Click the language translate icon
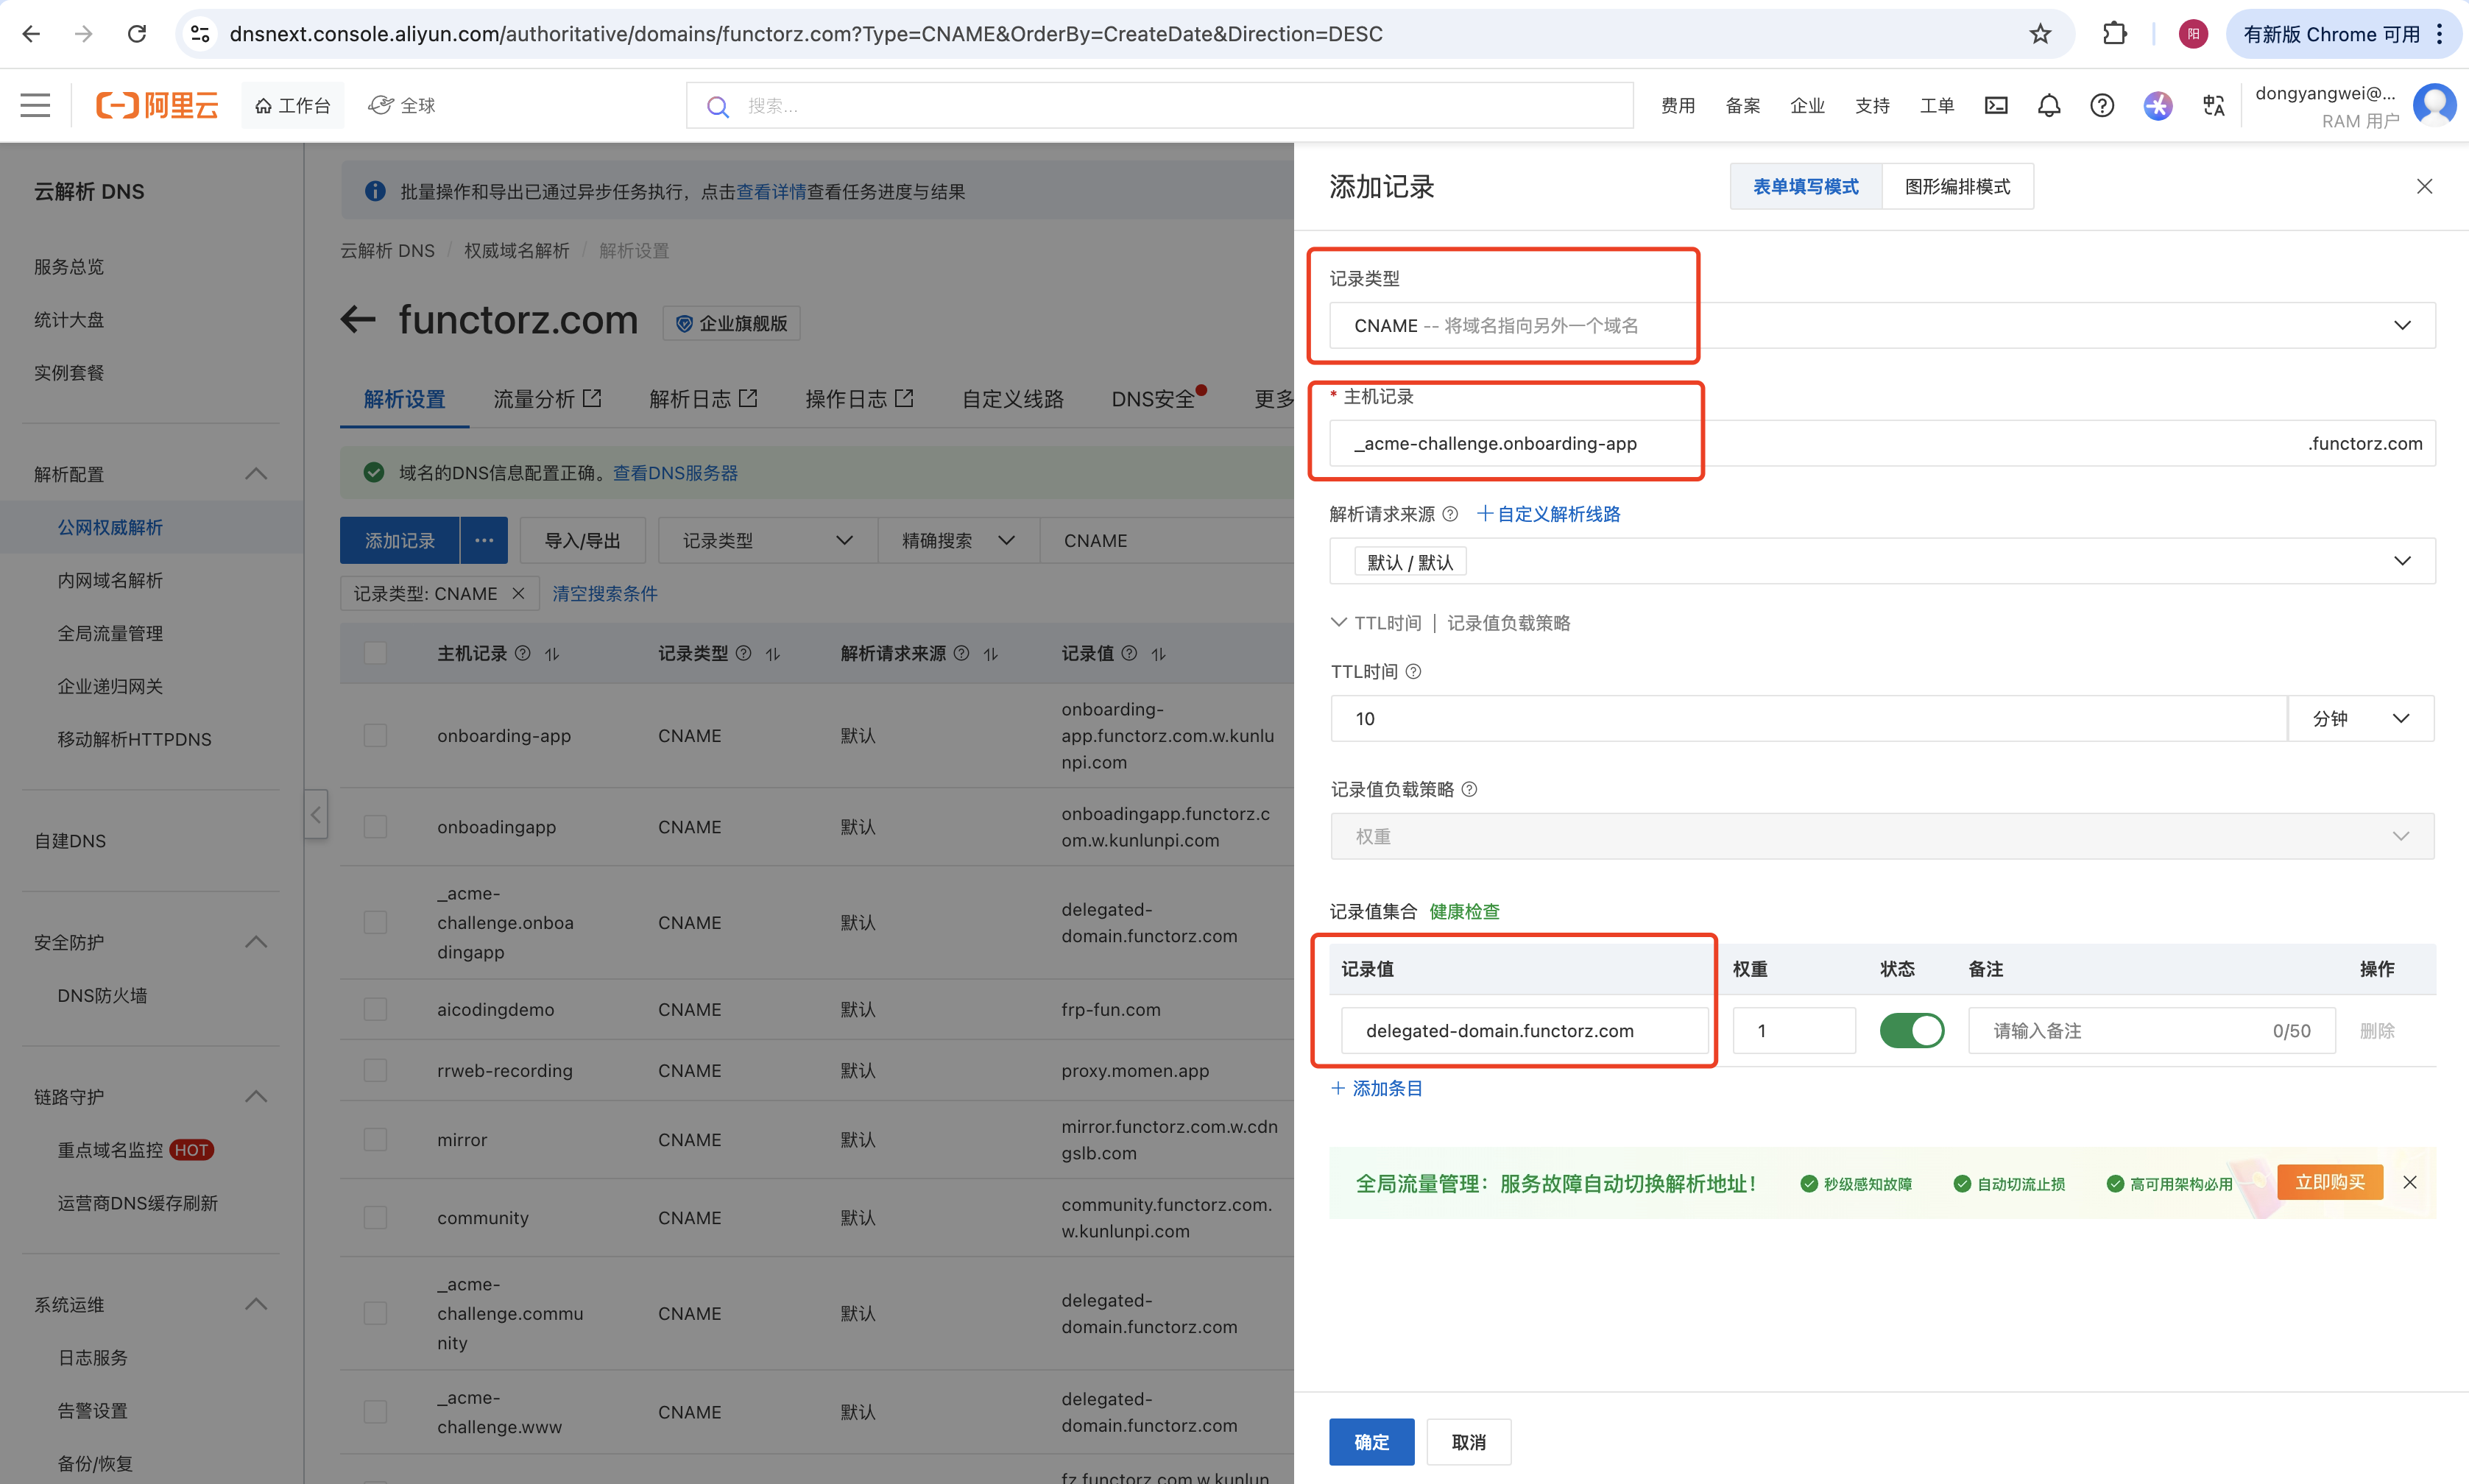 click(2213, 105)
